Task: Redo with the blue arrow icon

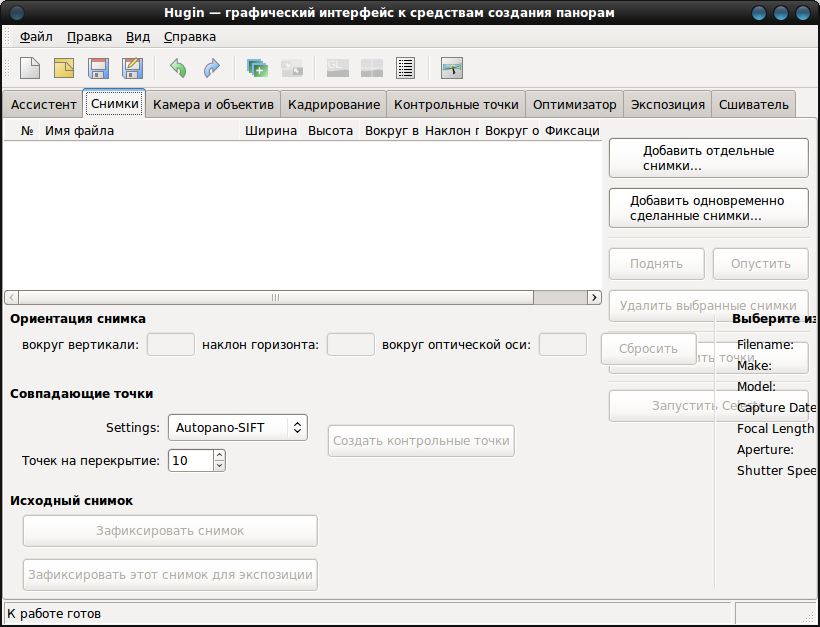Action: 212,68
